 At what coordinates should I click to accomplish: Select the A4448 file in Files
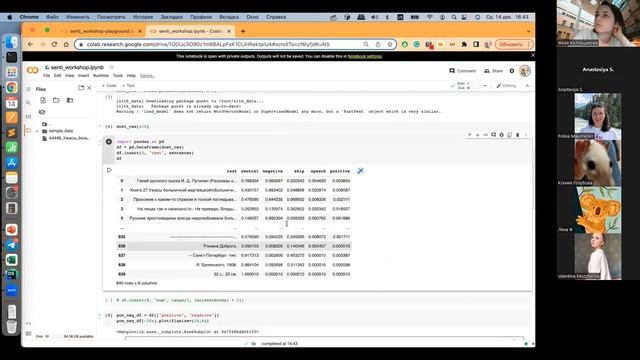(x=69, y=138)
